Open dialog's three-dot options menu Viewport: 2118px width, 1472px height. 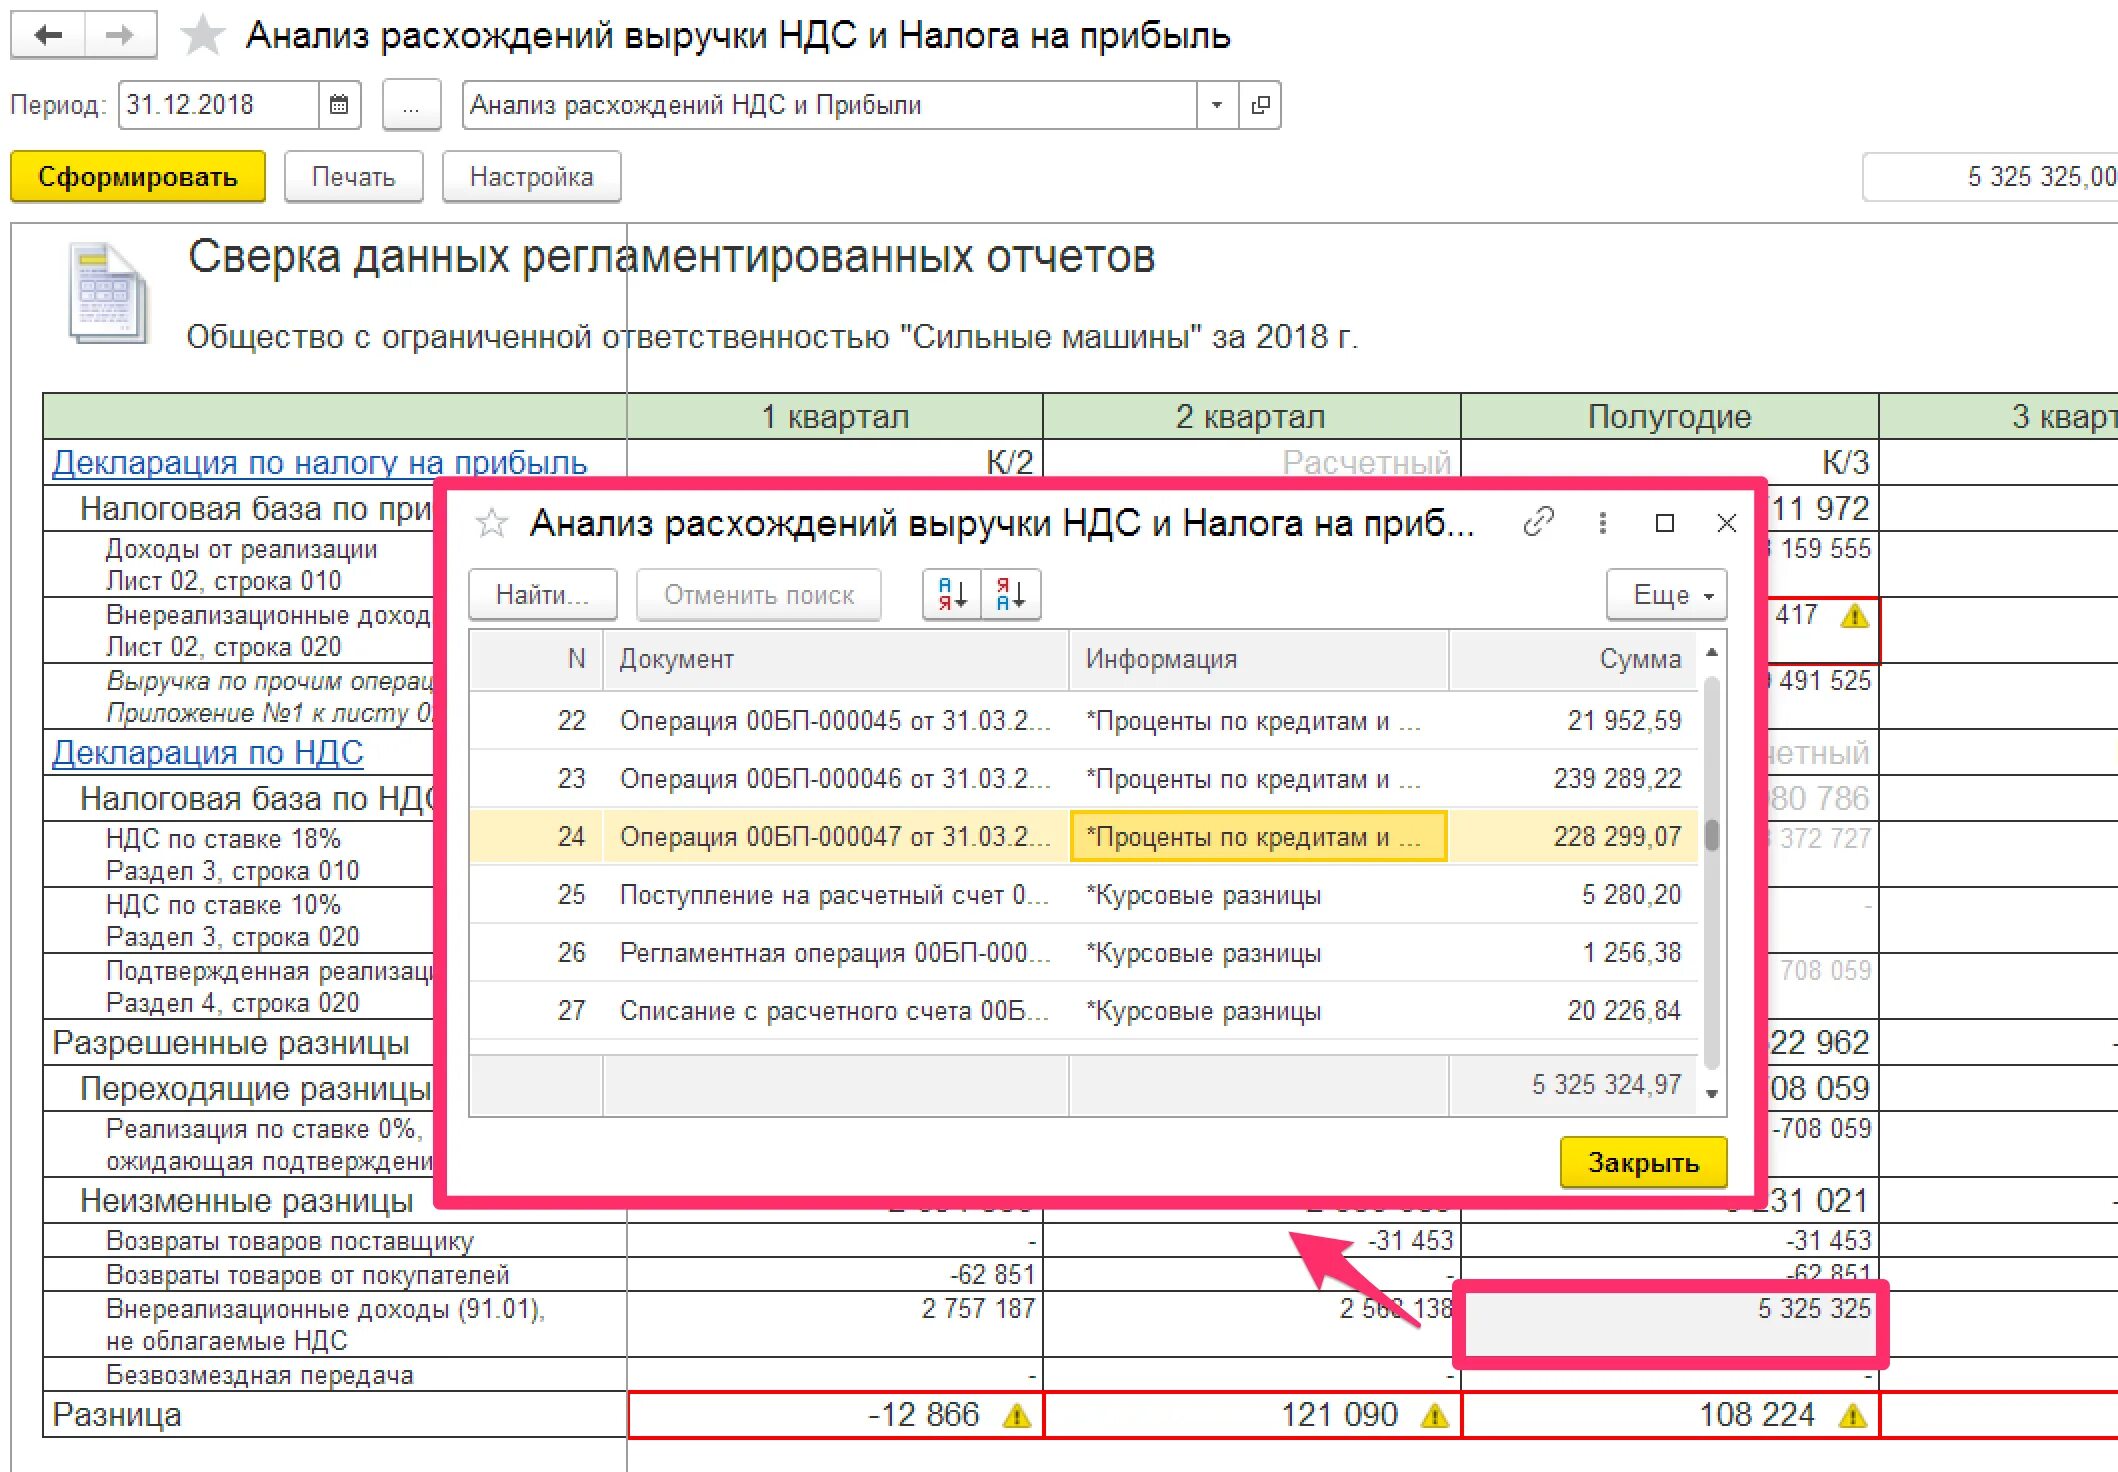tap(1602, 522)
